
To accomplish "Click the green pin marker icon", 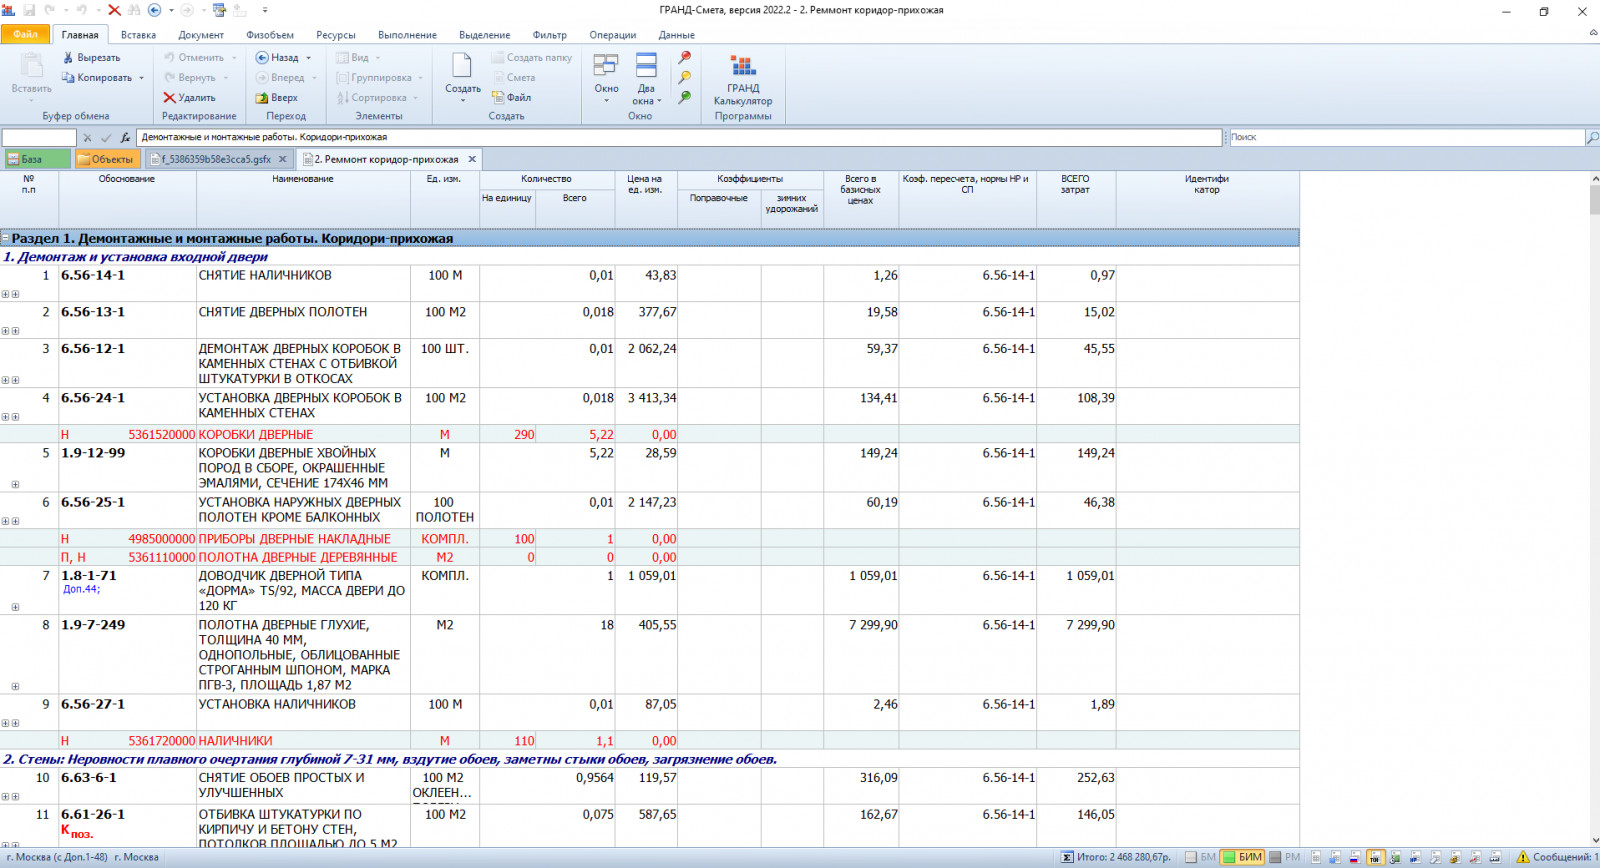I will point(684,98).
